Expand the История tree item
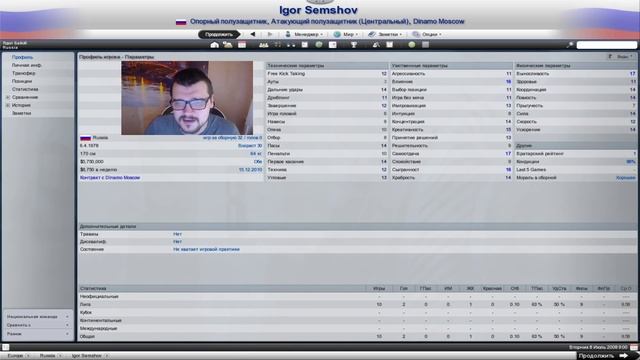The height and width of the screenshot is (360, 640). coord(7,105)
